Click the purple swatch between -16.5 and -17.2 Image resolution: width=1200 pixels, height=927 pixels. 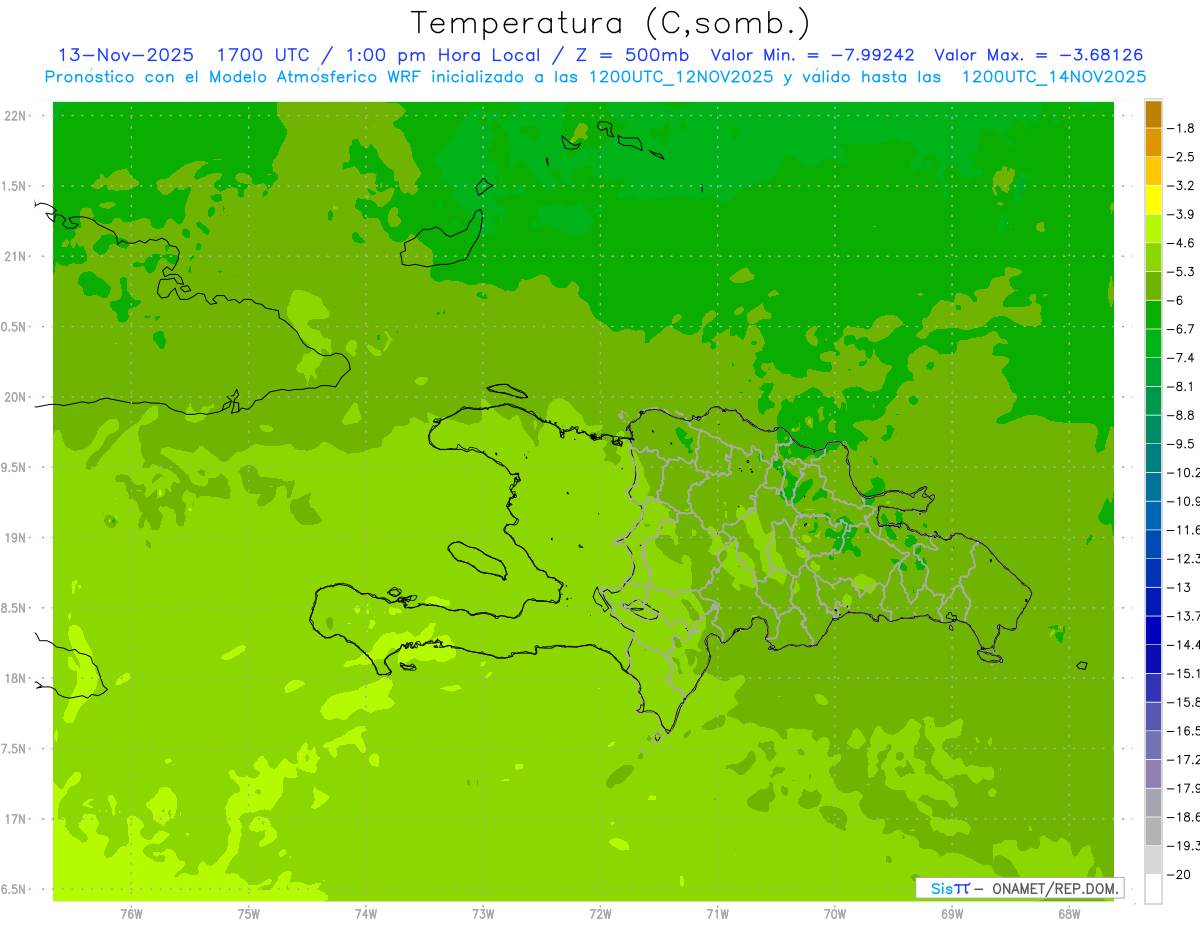click(x=1153, y=745)
